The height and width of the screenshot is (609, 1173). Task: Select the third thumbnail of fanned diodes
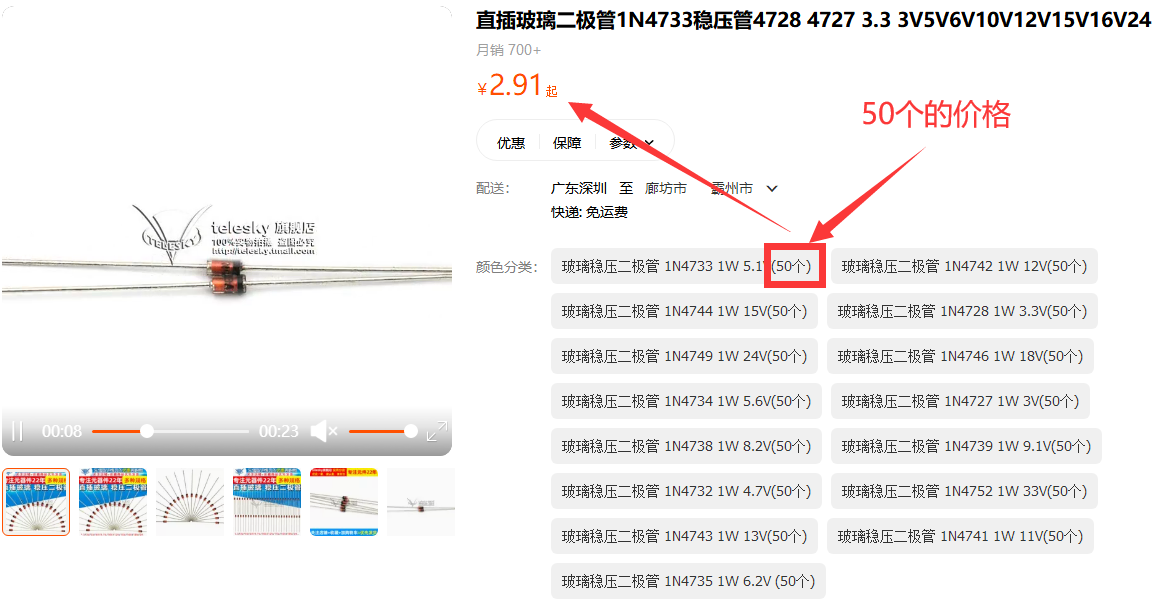point(190,502)
